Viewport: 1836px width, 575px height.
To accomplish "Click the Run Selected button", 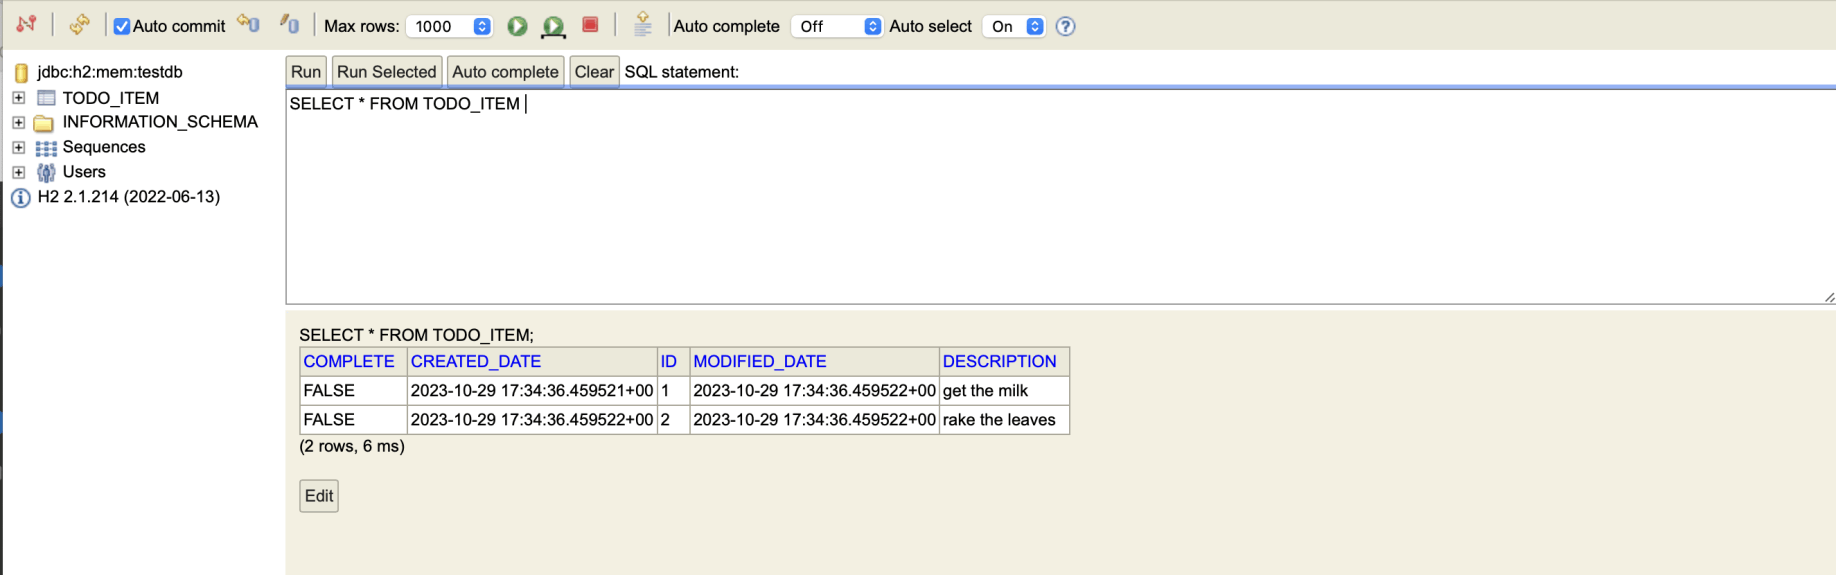I will 386,72.
